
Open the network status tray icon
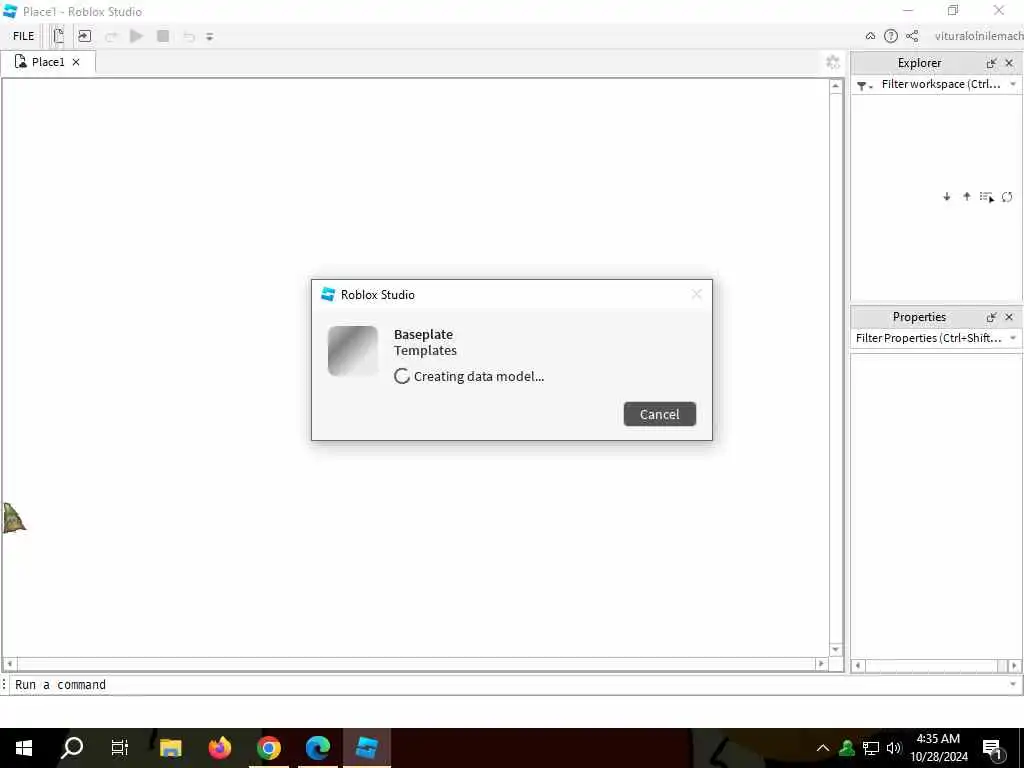871,748
